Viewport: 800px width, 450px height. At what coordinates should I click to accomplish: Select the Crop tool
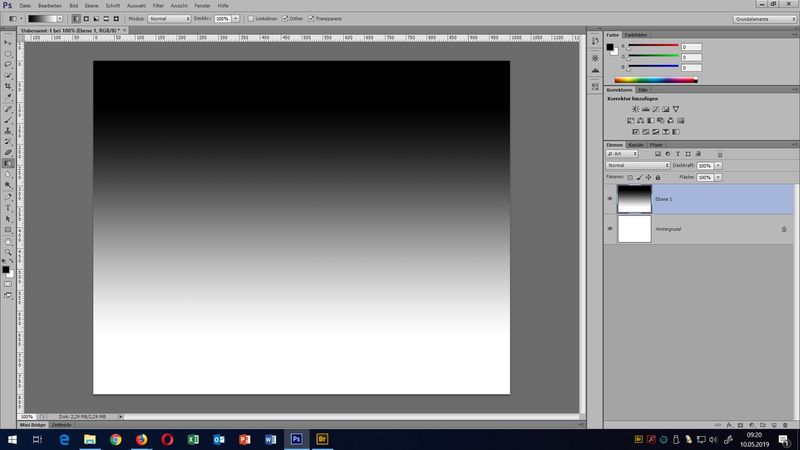click(x=8, y=86)
